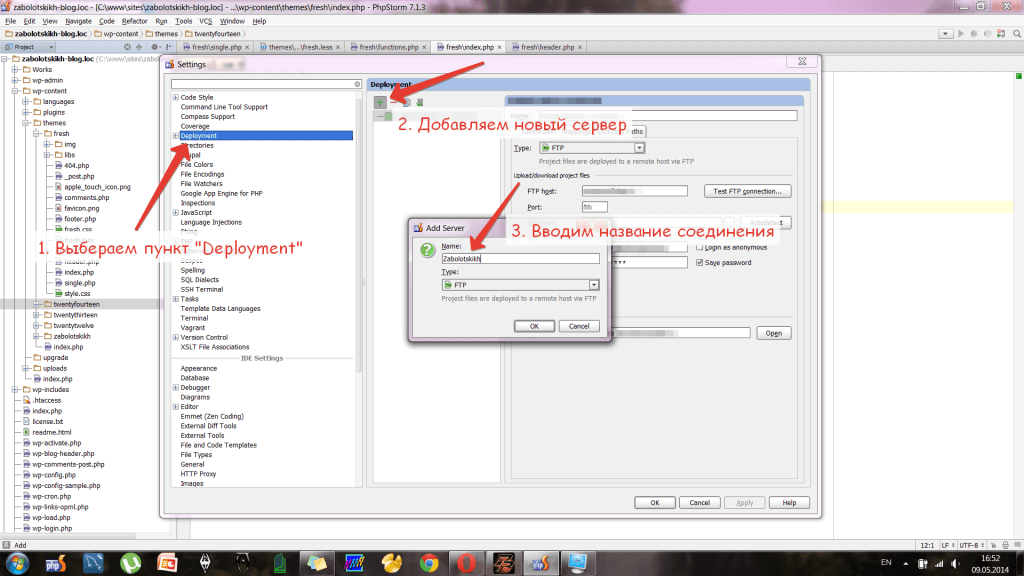
Task: Click wp-content in the breadcrumb bar
Action: (x=120, y=34)
